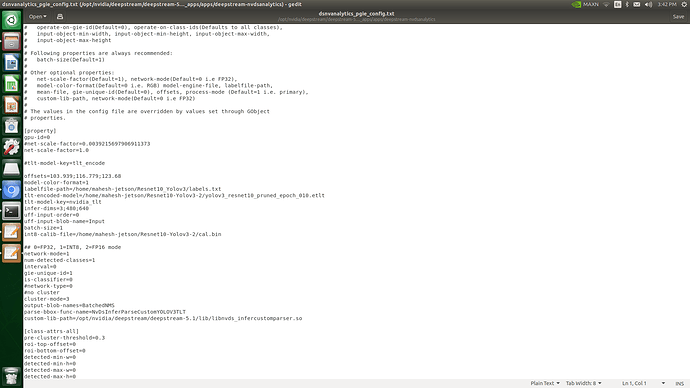Open the mail messaging indicator
Screen dimensions: 690x388
(637, 4)
